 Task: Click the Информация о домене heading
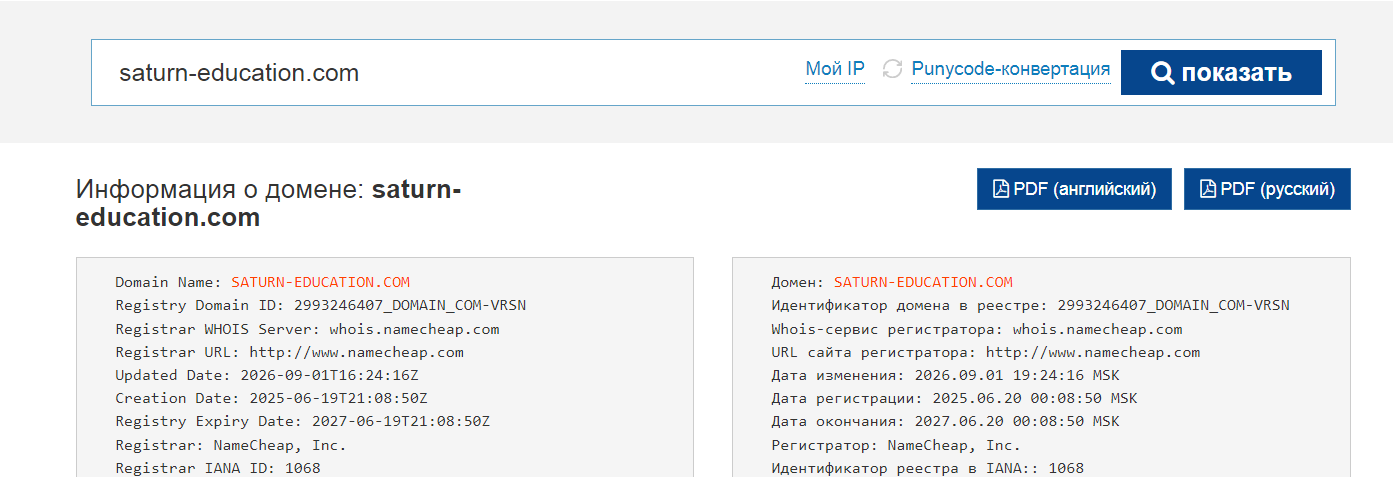click(269, 203)
